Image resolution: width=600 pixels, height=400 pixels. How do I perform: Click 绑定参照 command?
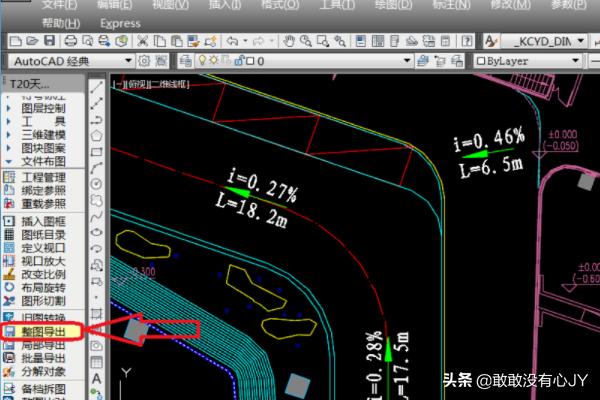click(43, 191)
